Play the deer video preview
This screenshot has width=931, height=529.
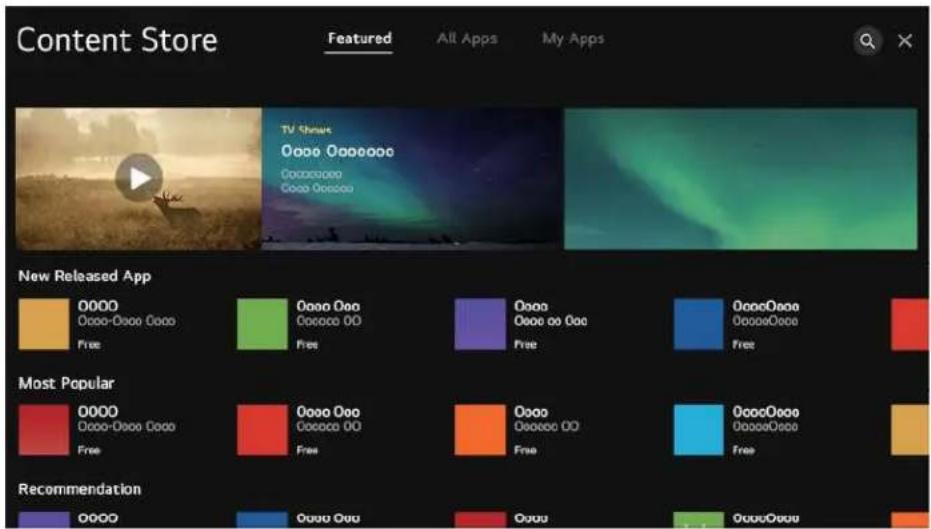click(139, 178)
